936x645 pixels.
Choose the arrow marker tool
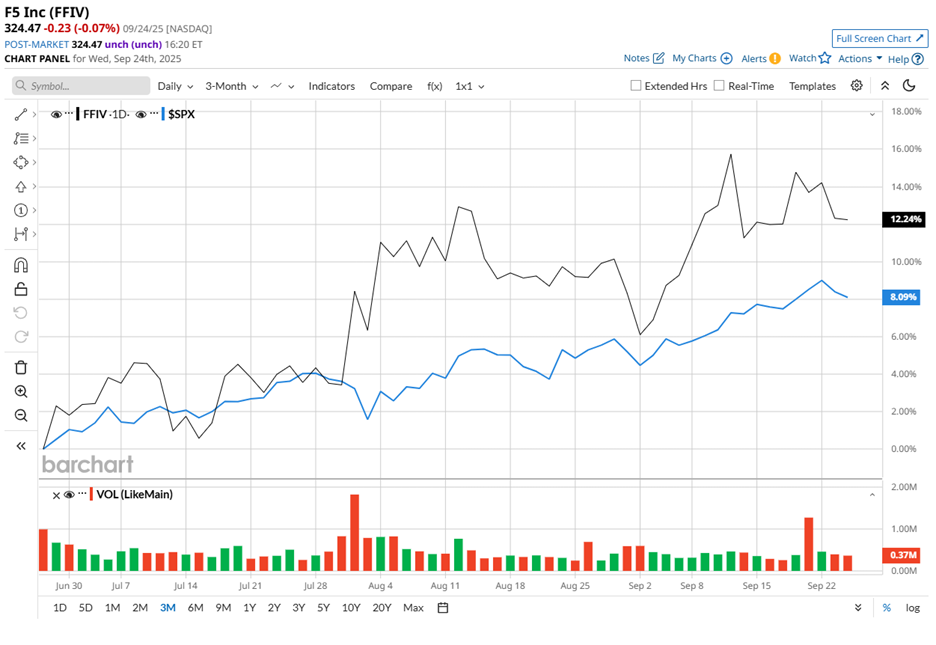point(21,186)
